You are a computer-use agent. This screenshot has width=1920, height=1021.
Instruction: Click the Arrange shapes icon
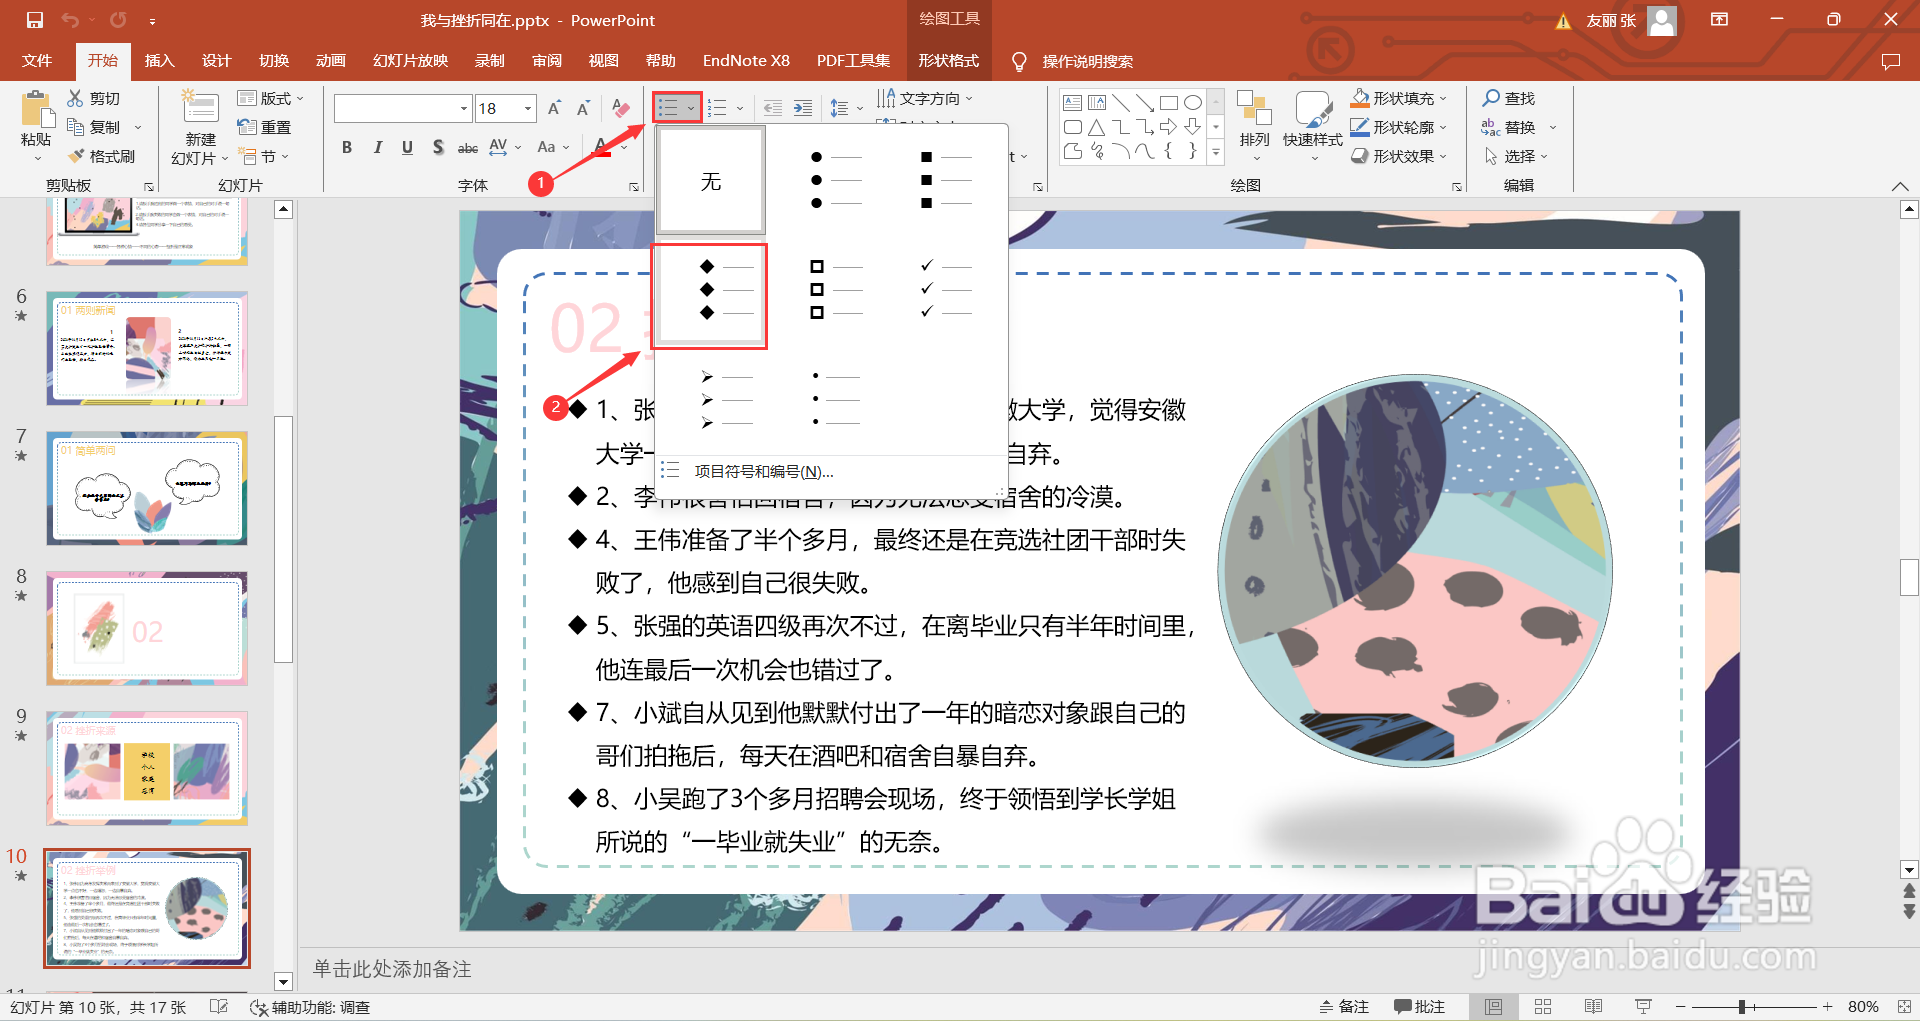pos(1254,109)
